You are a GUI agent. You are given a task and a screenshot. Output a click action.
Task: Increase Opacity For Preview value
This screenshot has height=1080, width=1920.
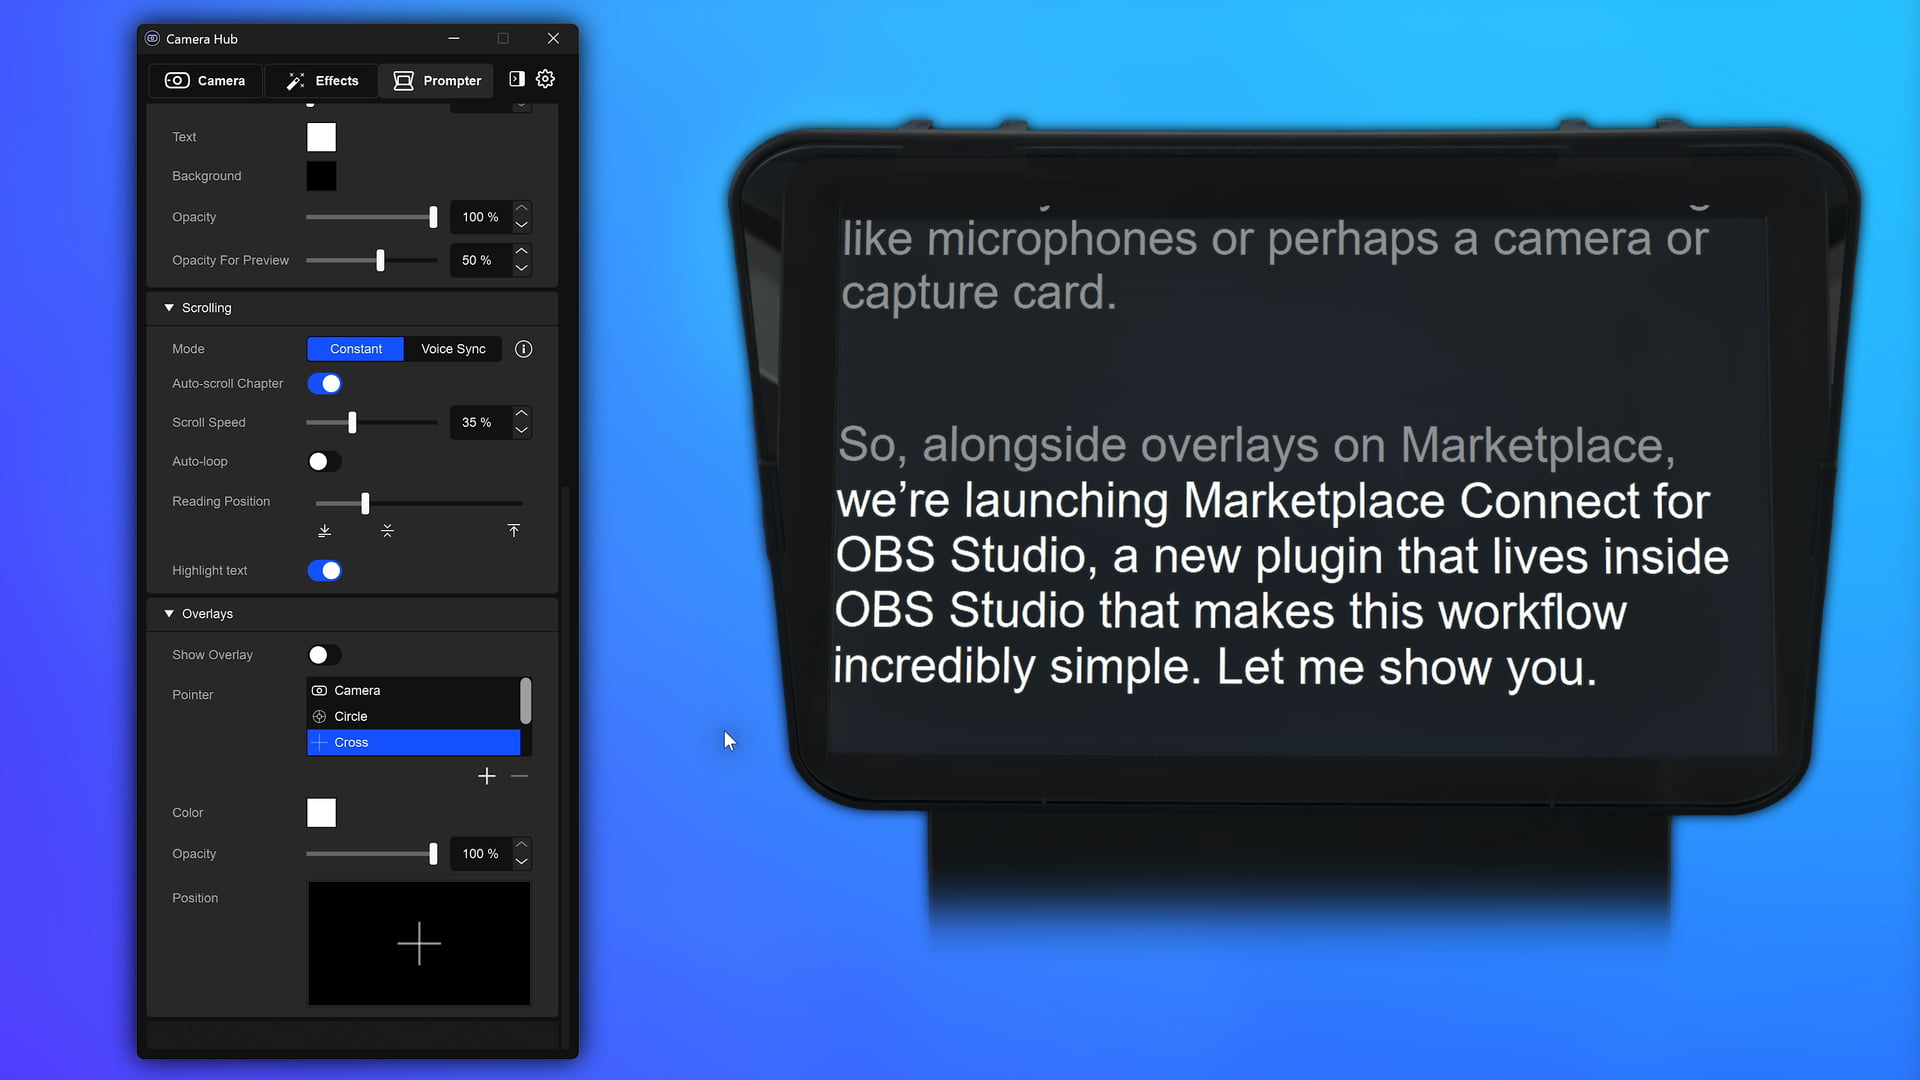pos(521,252)
